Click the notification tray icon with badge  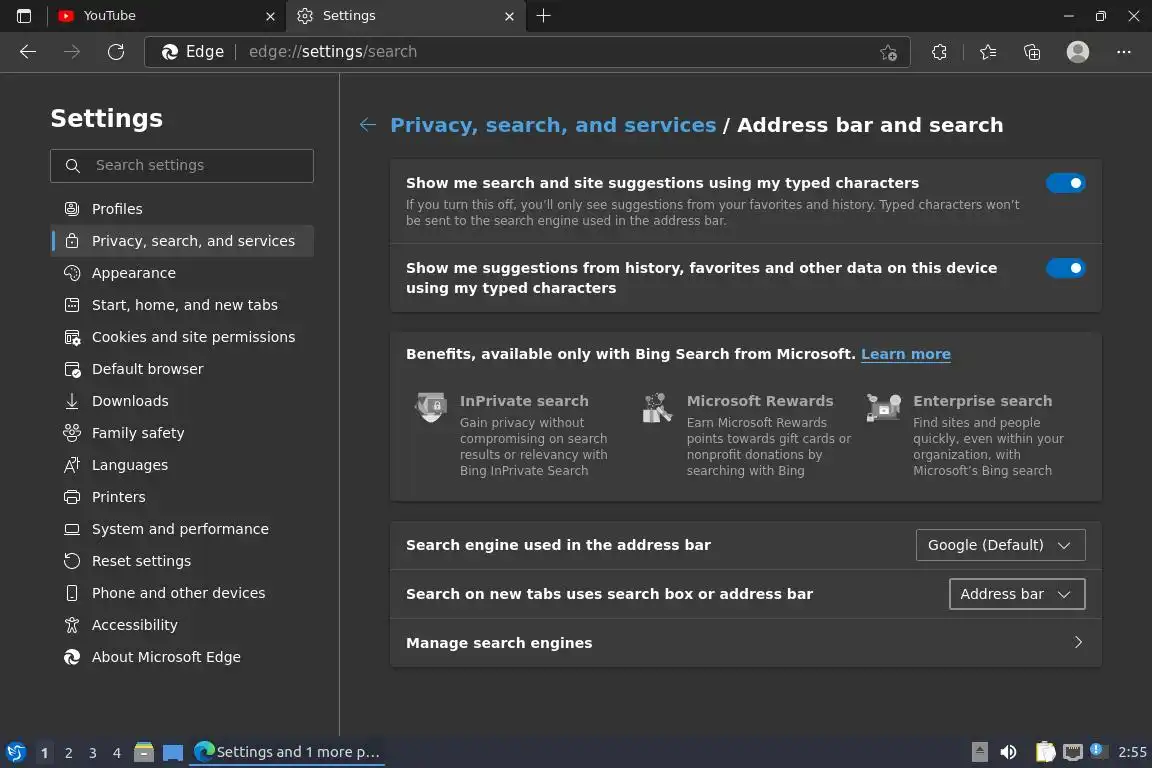(x=1096, y=750)
